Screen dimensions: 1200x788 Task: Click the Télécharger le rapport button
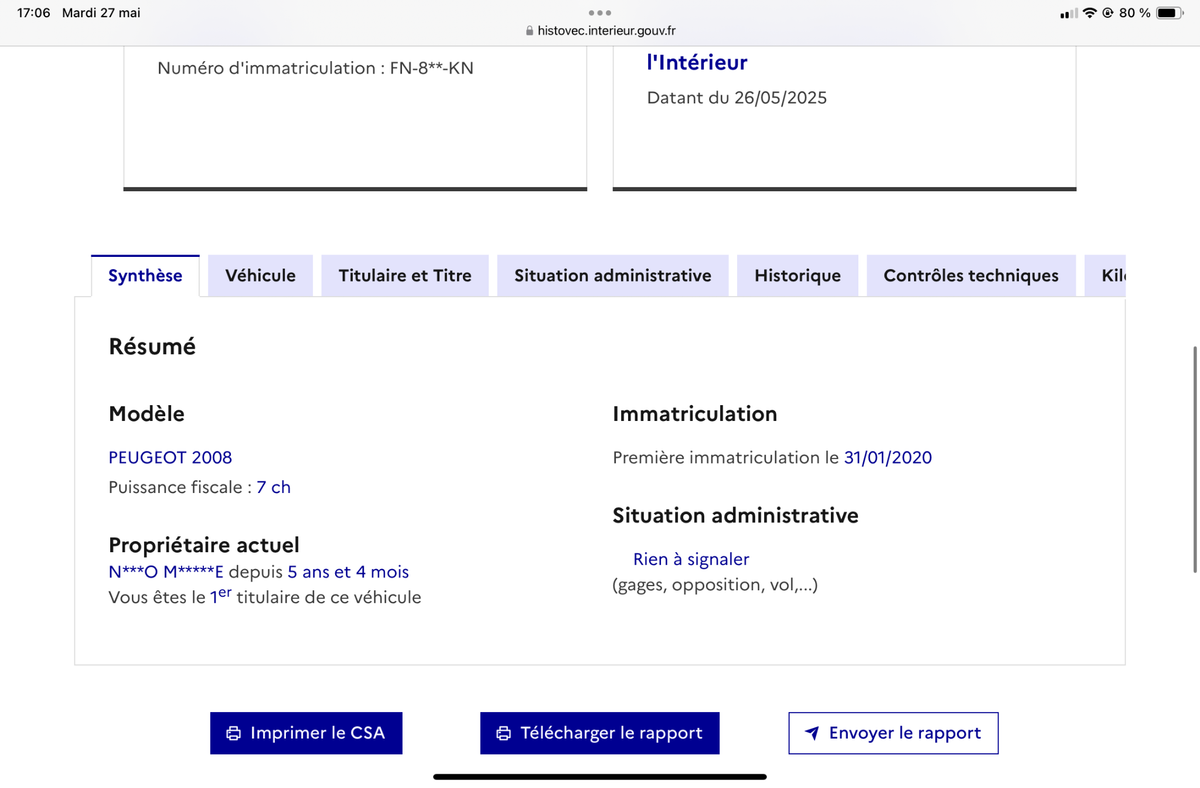pos(599,733)
